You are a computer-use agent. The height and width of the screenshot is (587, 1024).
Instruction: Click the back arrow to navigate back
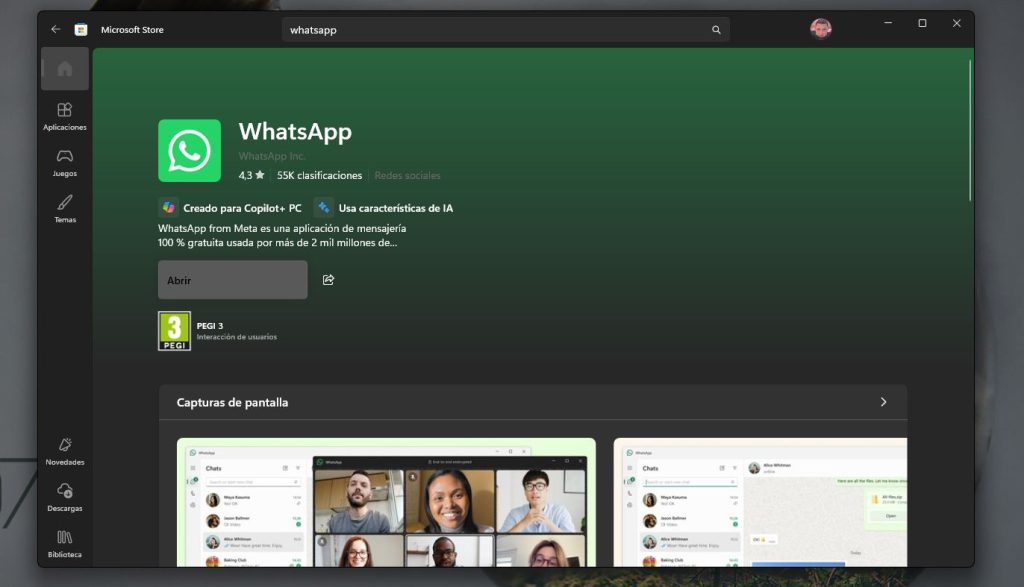tap(55, 29)
